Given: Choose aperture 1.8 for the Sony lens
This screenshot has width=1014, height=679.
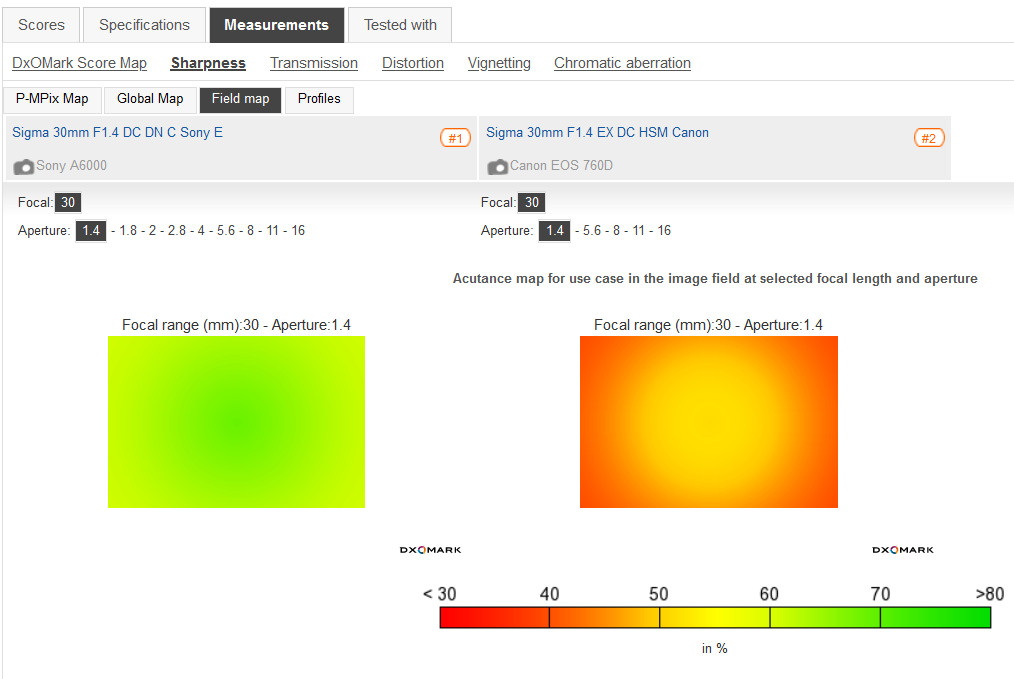Looking at the screenshot, I should pyautogui.click(x=128, y=231).
